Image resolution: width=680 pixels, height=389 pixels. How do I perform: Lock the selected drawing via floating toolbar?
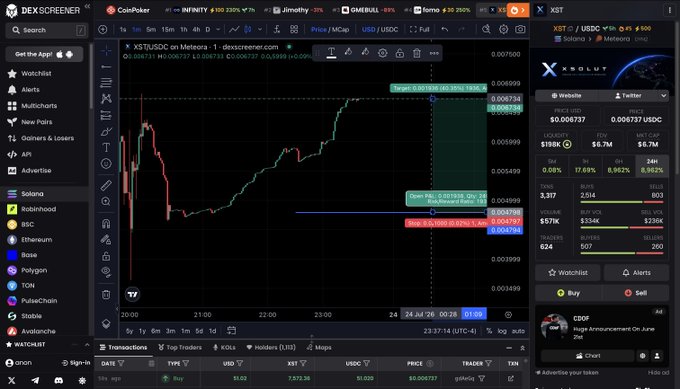pos(400,53)
